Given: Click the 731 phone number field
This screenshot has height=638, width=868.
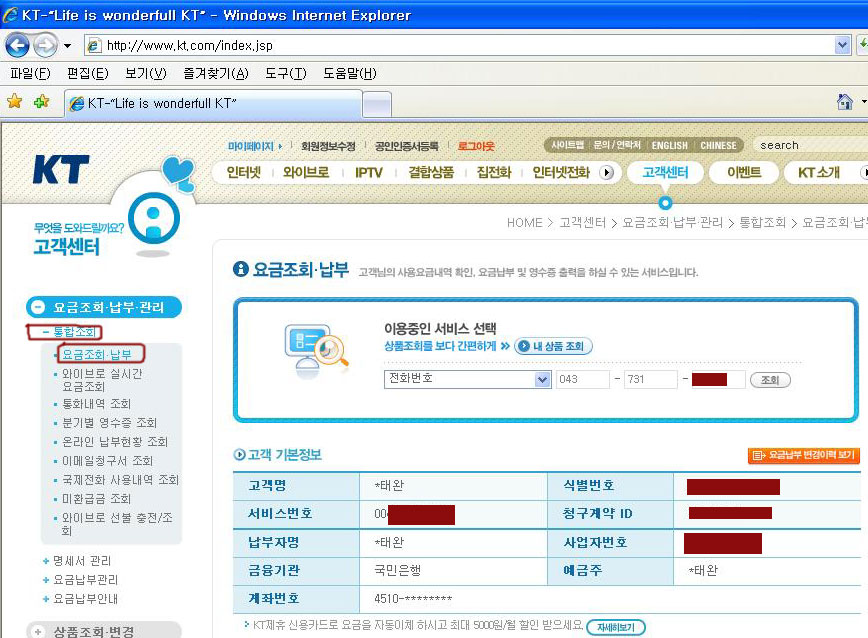Looking at the screenshot, I should tap(650, 380).
